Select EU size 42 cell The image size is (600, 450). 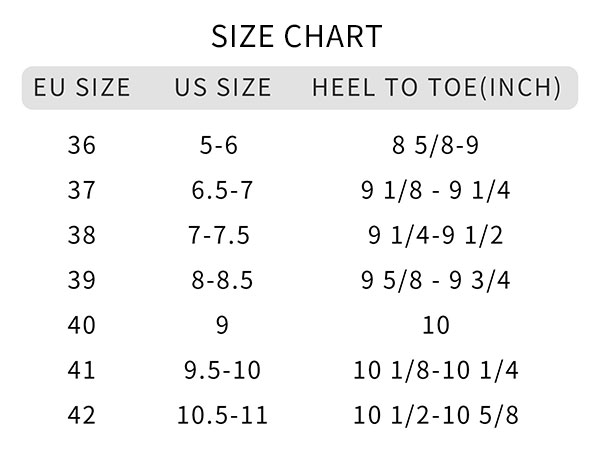82,415
